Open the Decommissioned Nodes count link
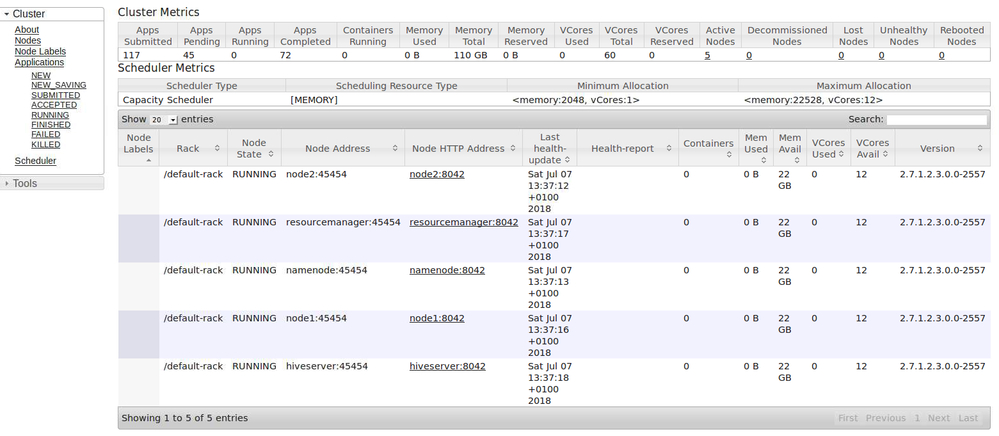 pos(749,55)
